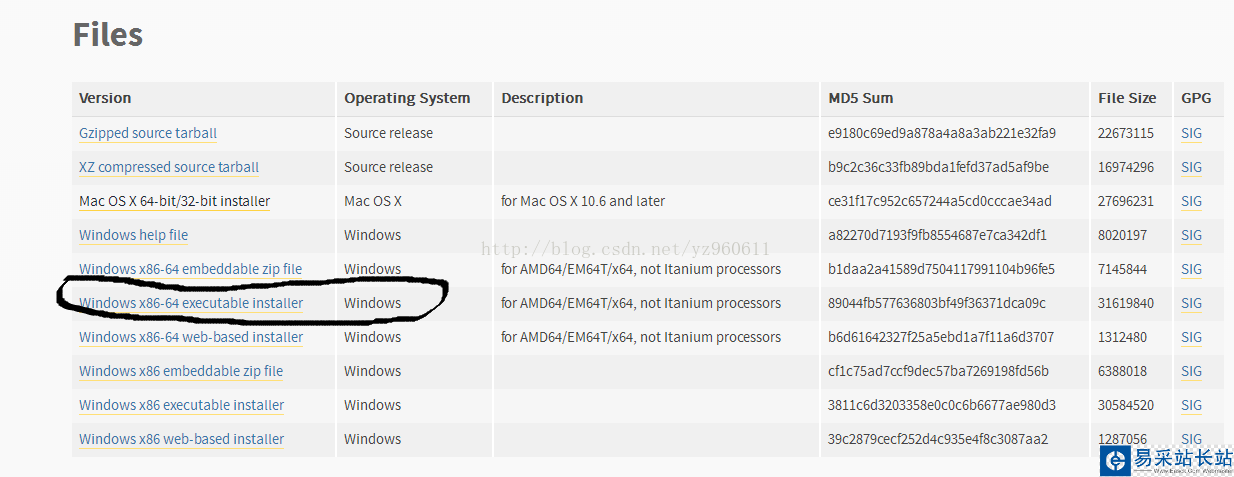Viewport: 1234px width, 477px height.
Task: Open SIG for x86-64 executable installer
Action: click(x=1191, y=303)
